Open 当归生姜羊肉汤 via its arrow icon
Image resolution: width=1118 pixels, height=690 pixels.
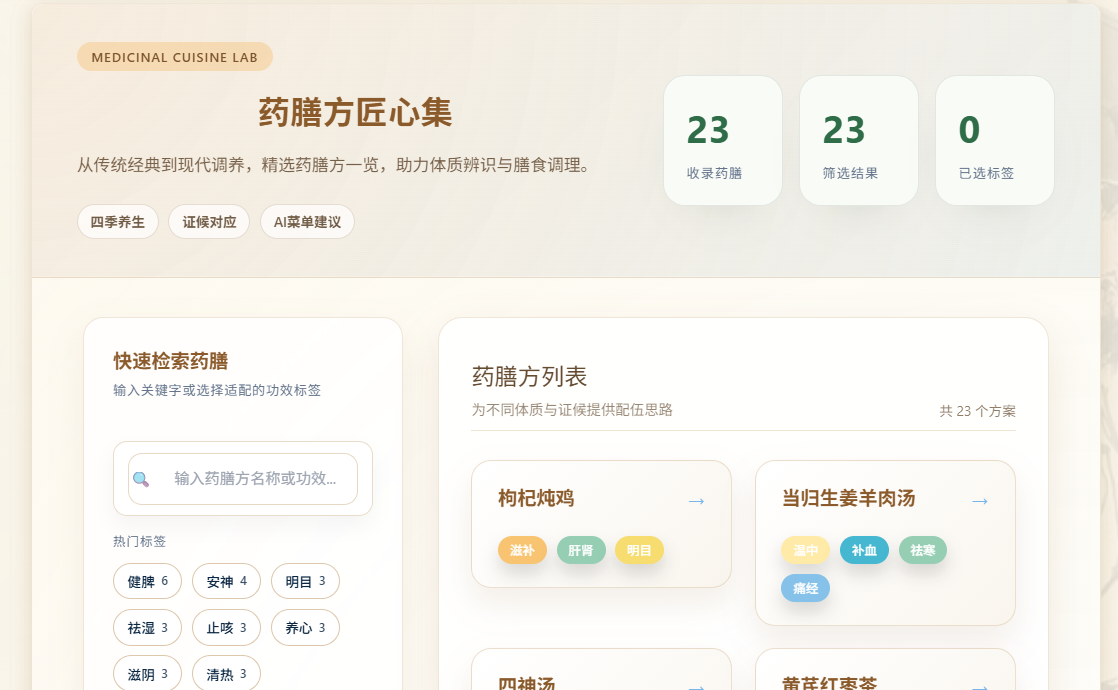coord(980,500)
